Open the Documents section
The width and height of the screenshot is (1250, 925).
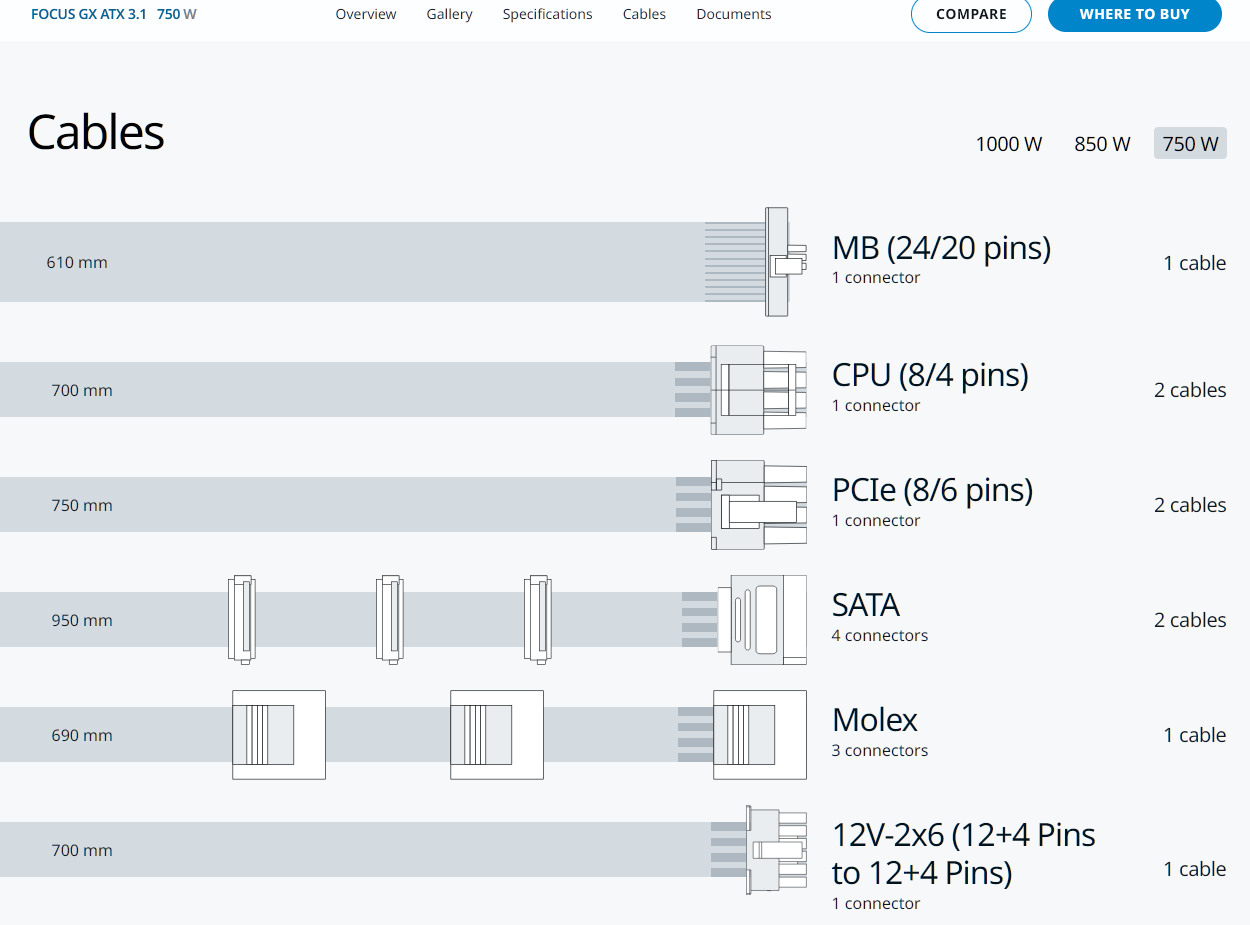tap(734, 14)
